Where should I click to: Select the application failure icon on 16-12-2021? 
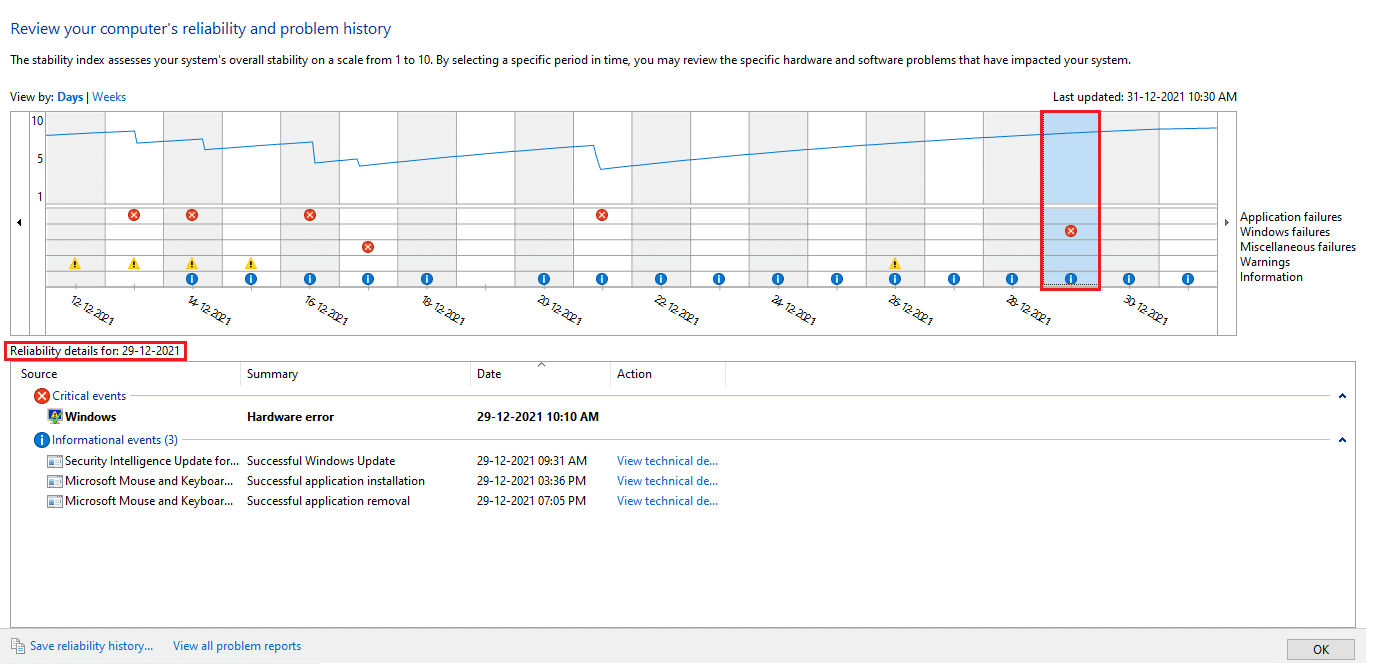click(310, 215)
